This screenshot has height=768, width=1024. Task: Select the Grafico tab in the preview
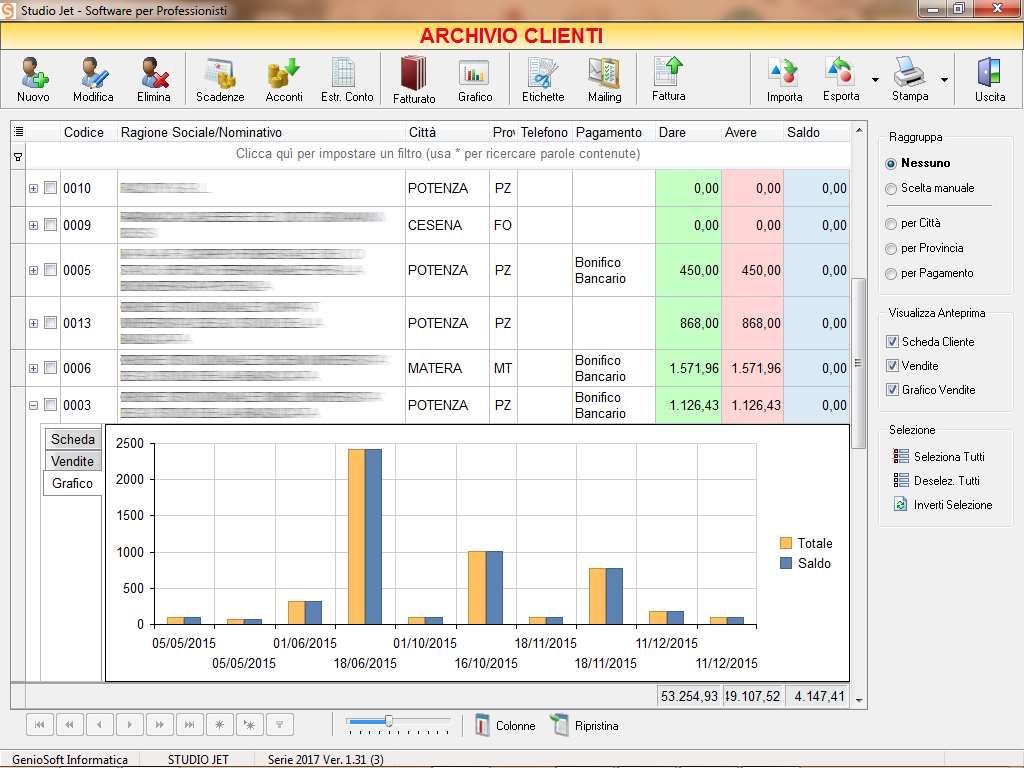click(x=72, y=483)
